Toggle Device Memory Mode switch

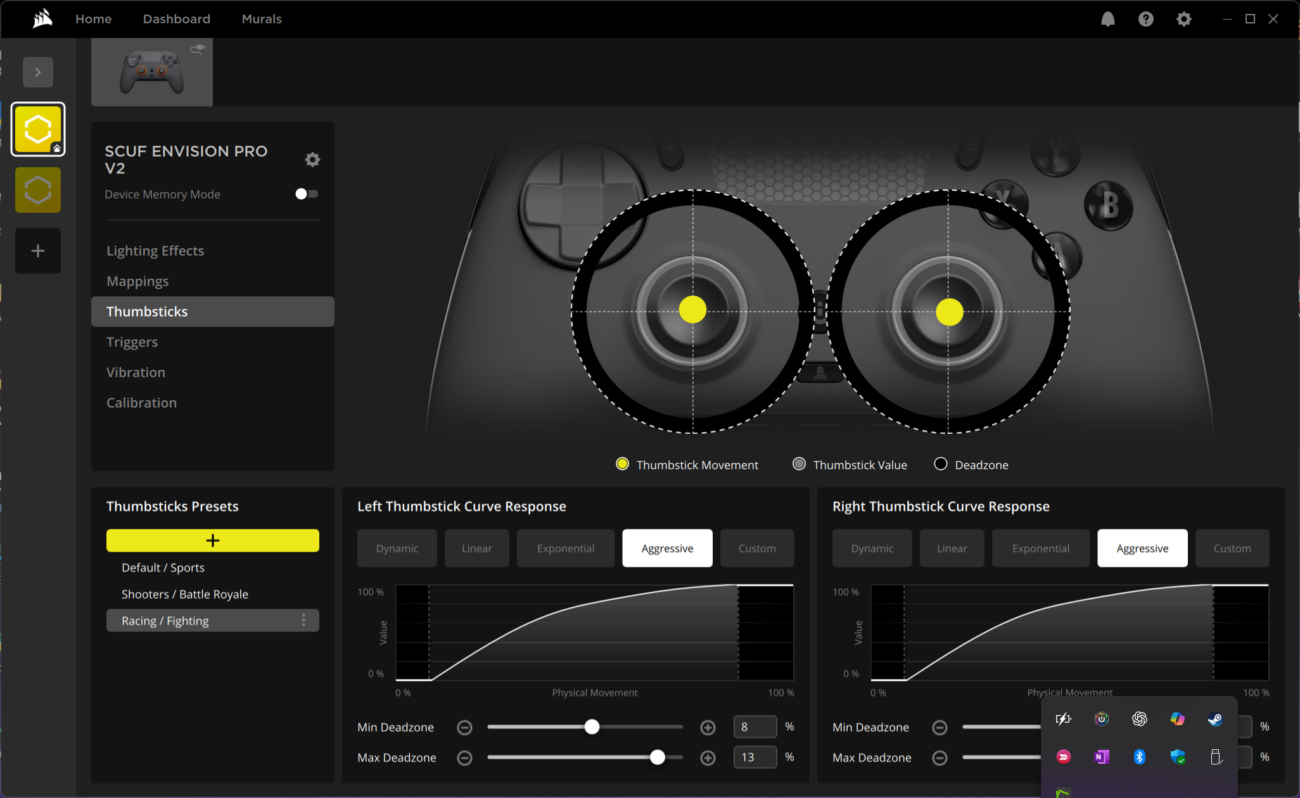pos(307,194)
